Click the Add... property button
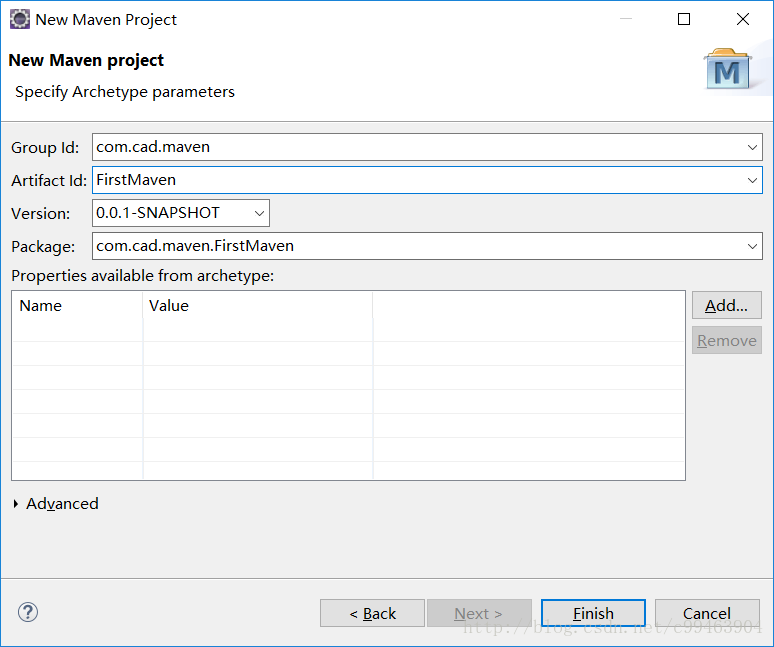Viewport: 774px width, 647px height. point(727,305)
